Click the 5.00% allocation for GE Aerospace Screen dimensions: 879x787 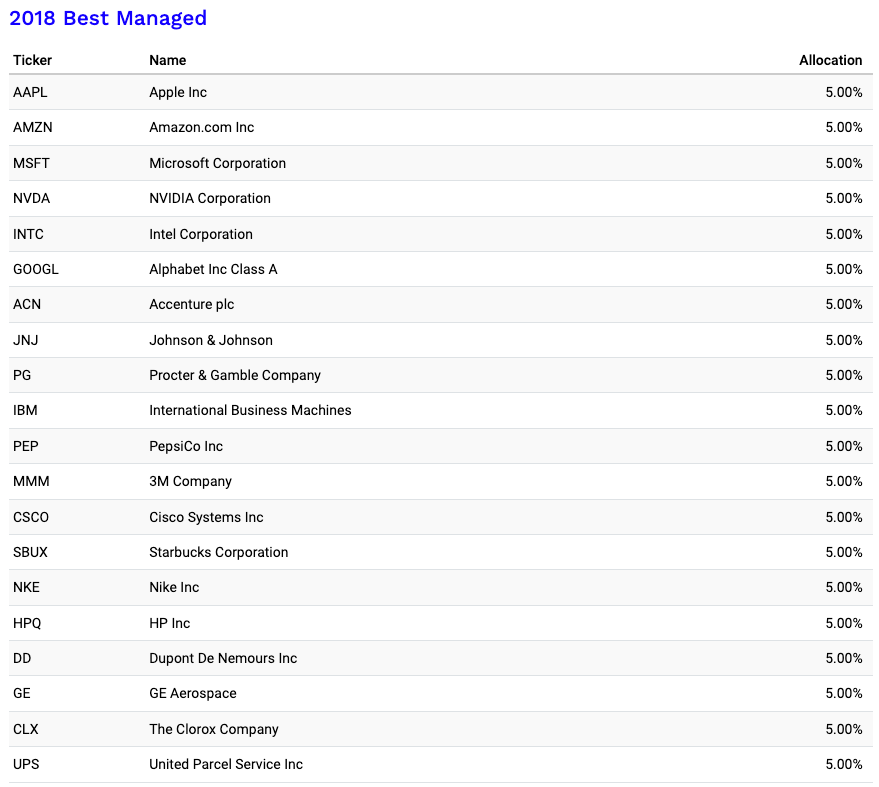pos(843,693)
